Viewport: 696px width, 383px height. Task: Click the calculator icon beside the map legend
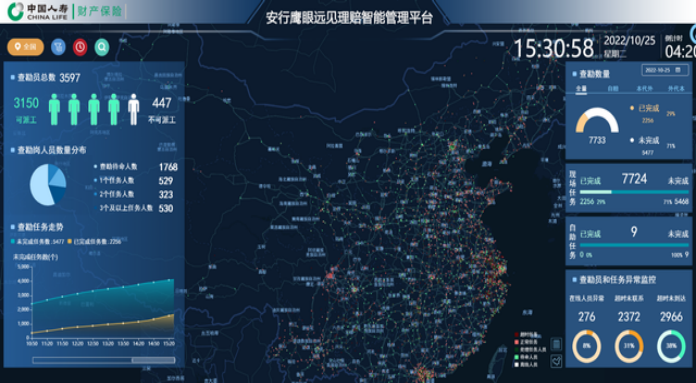[x=556, y=344]
